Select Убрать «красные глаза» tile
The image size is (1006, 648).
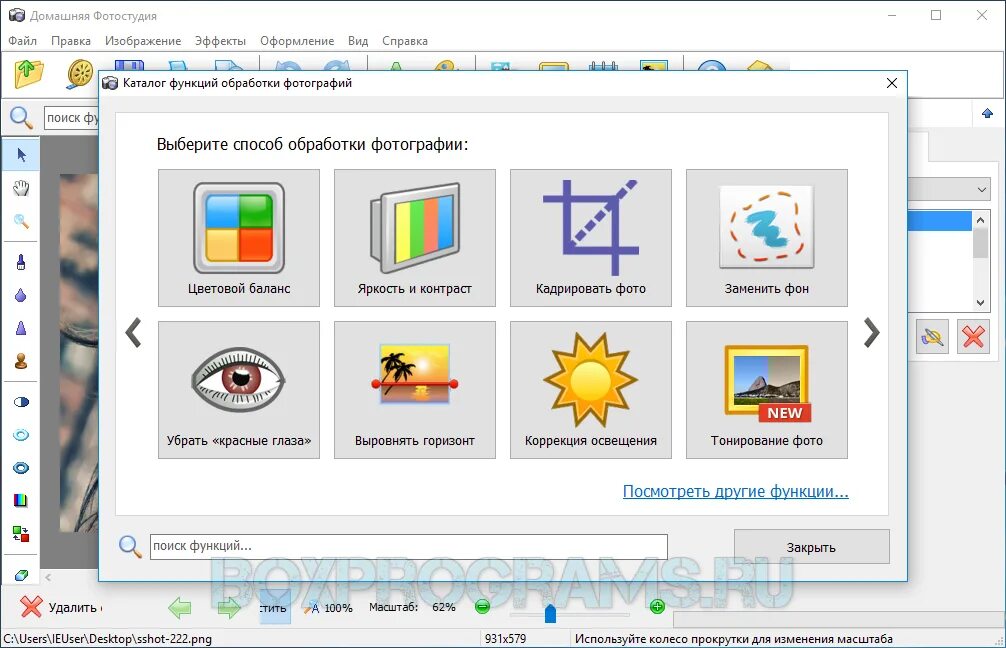239,390
